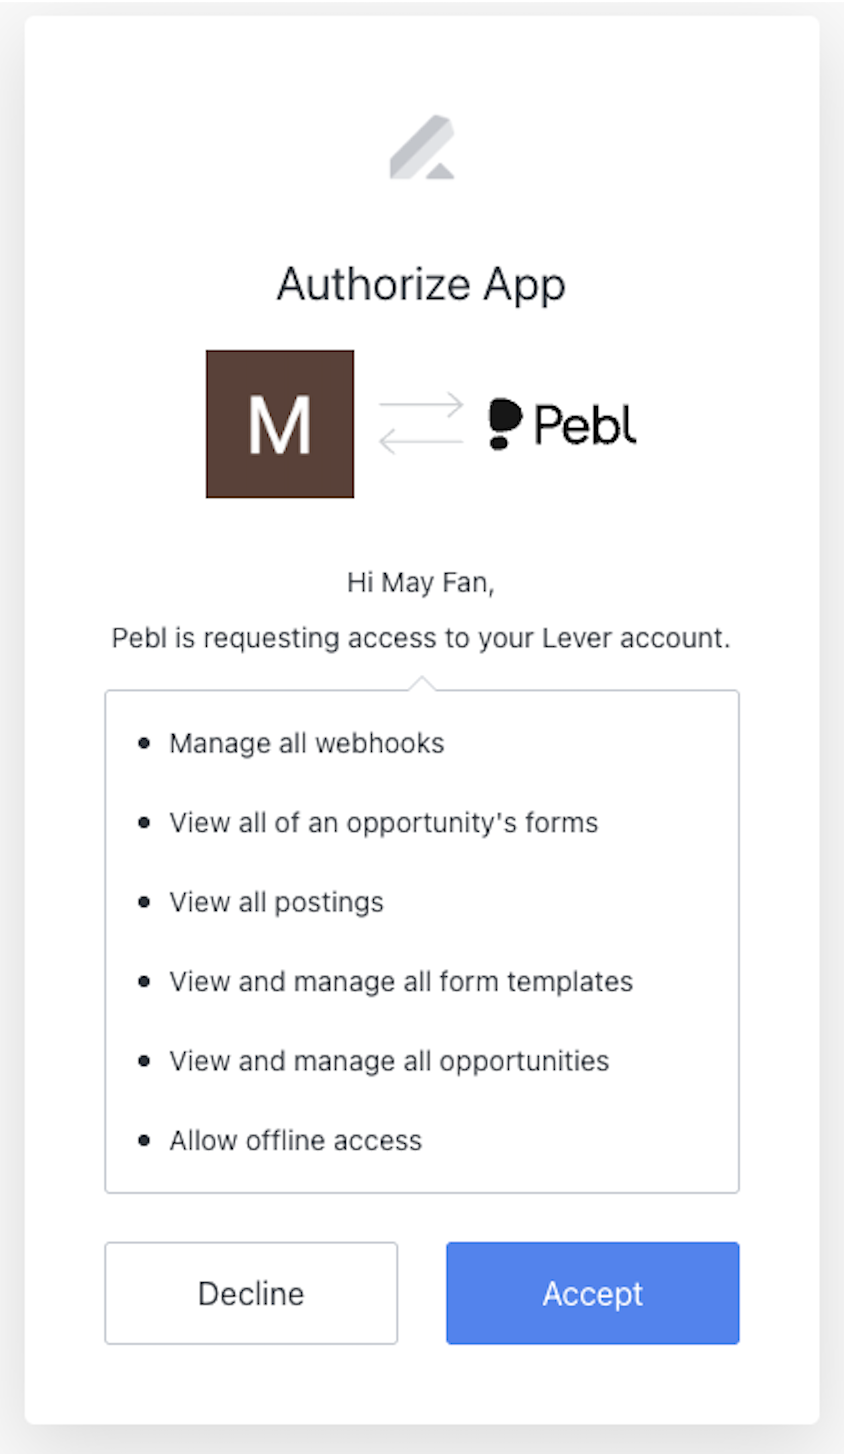Click the Lever logo at top

click(422, 148)
